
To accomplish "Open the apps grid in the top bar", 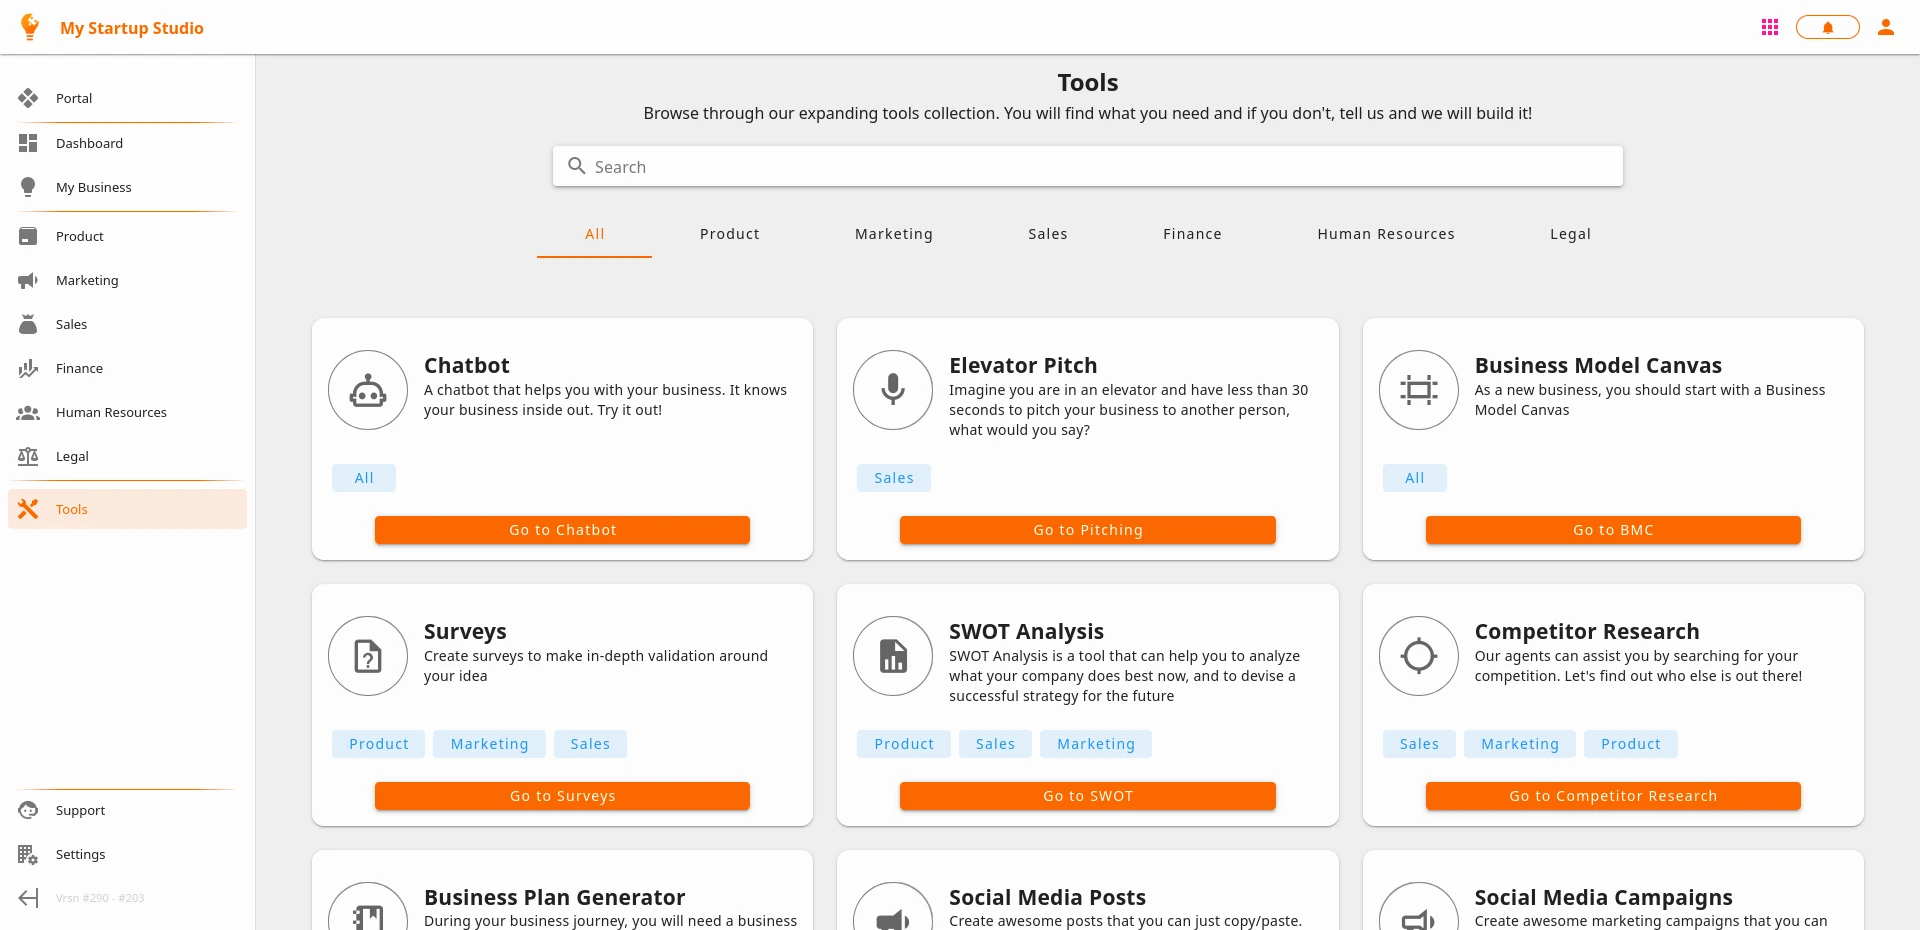I will click(1769, 27).
